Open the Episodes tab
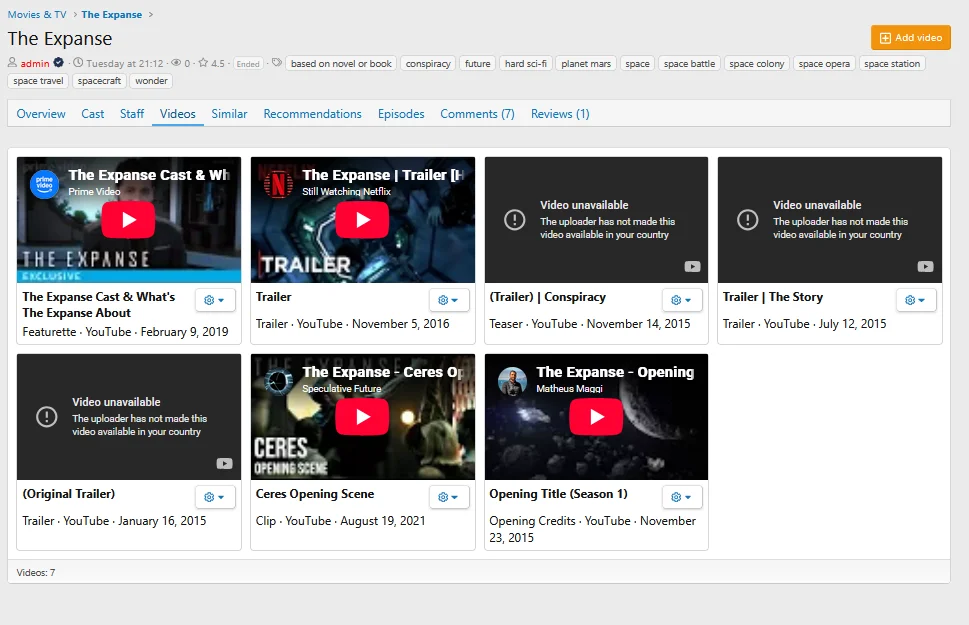 coord(401,114)
